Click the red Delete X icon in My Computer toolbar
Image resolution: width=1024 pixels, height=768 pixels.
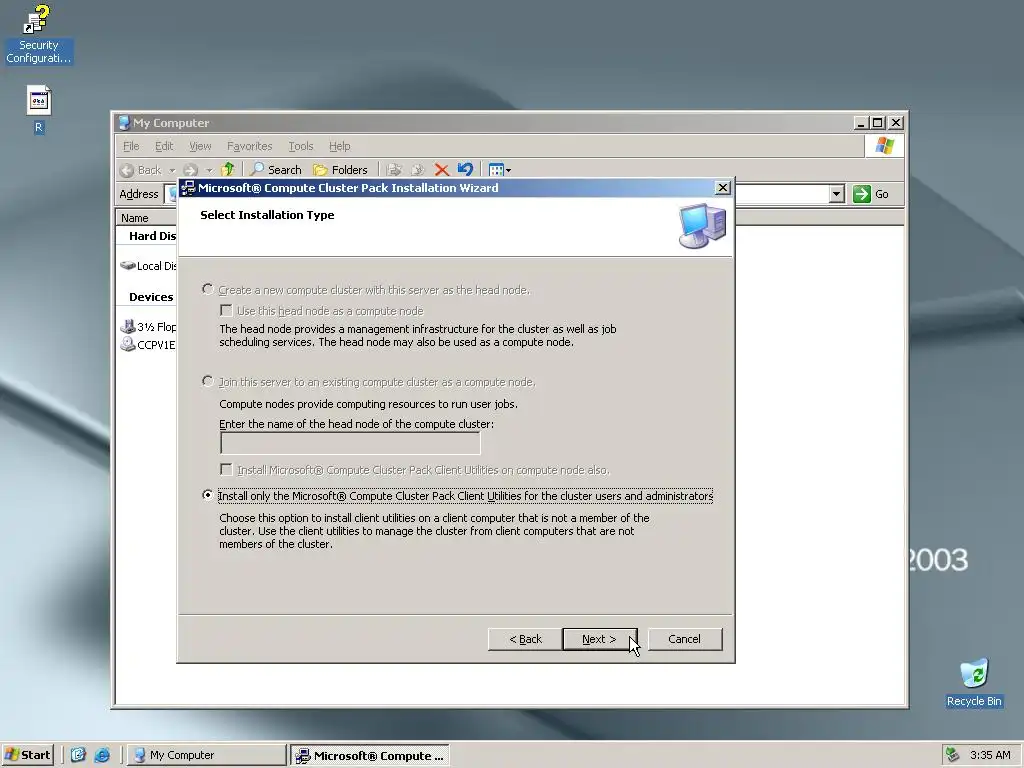(x=441, y=170)
